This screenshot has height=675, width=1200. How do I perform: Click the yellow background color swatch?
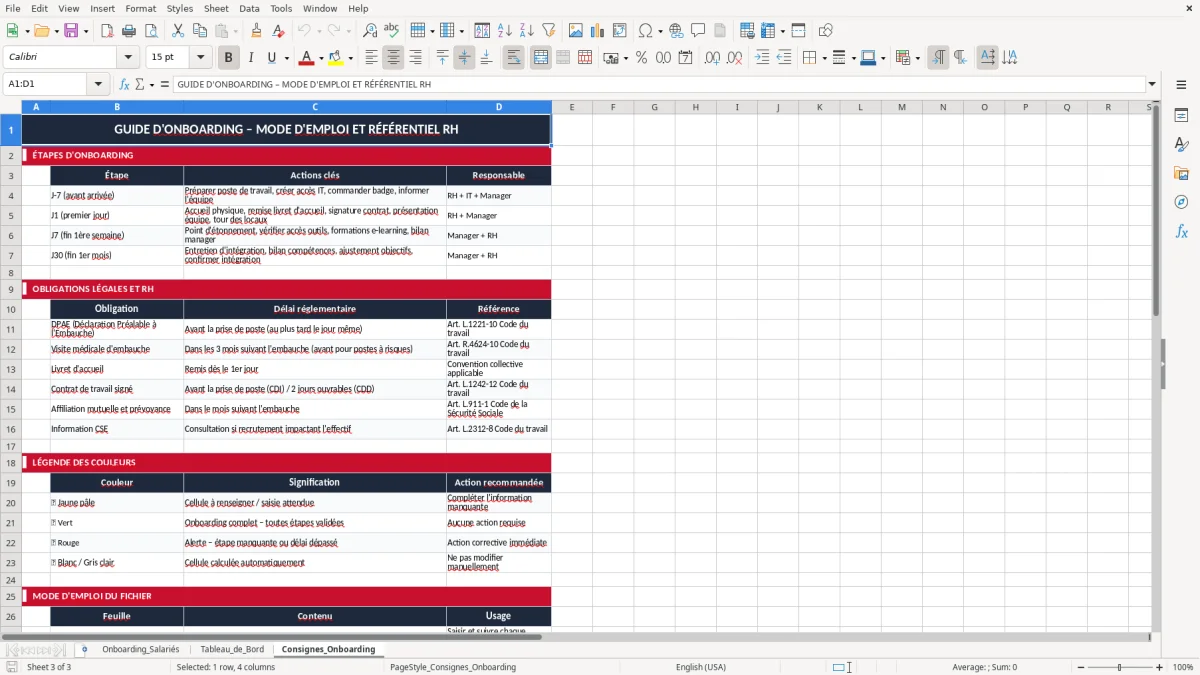[335, 58]
